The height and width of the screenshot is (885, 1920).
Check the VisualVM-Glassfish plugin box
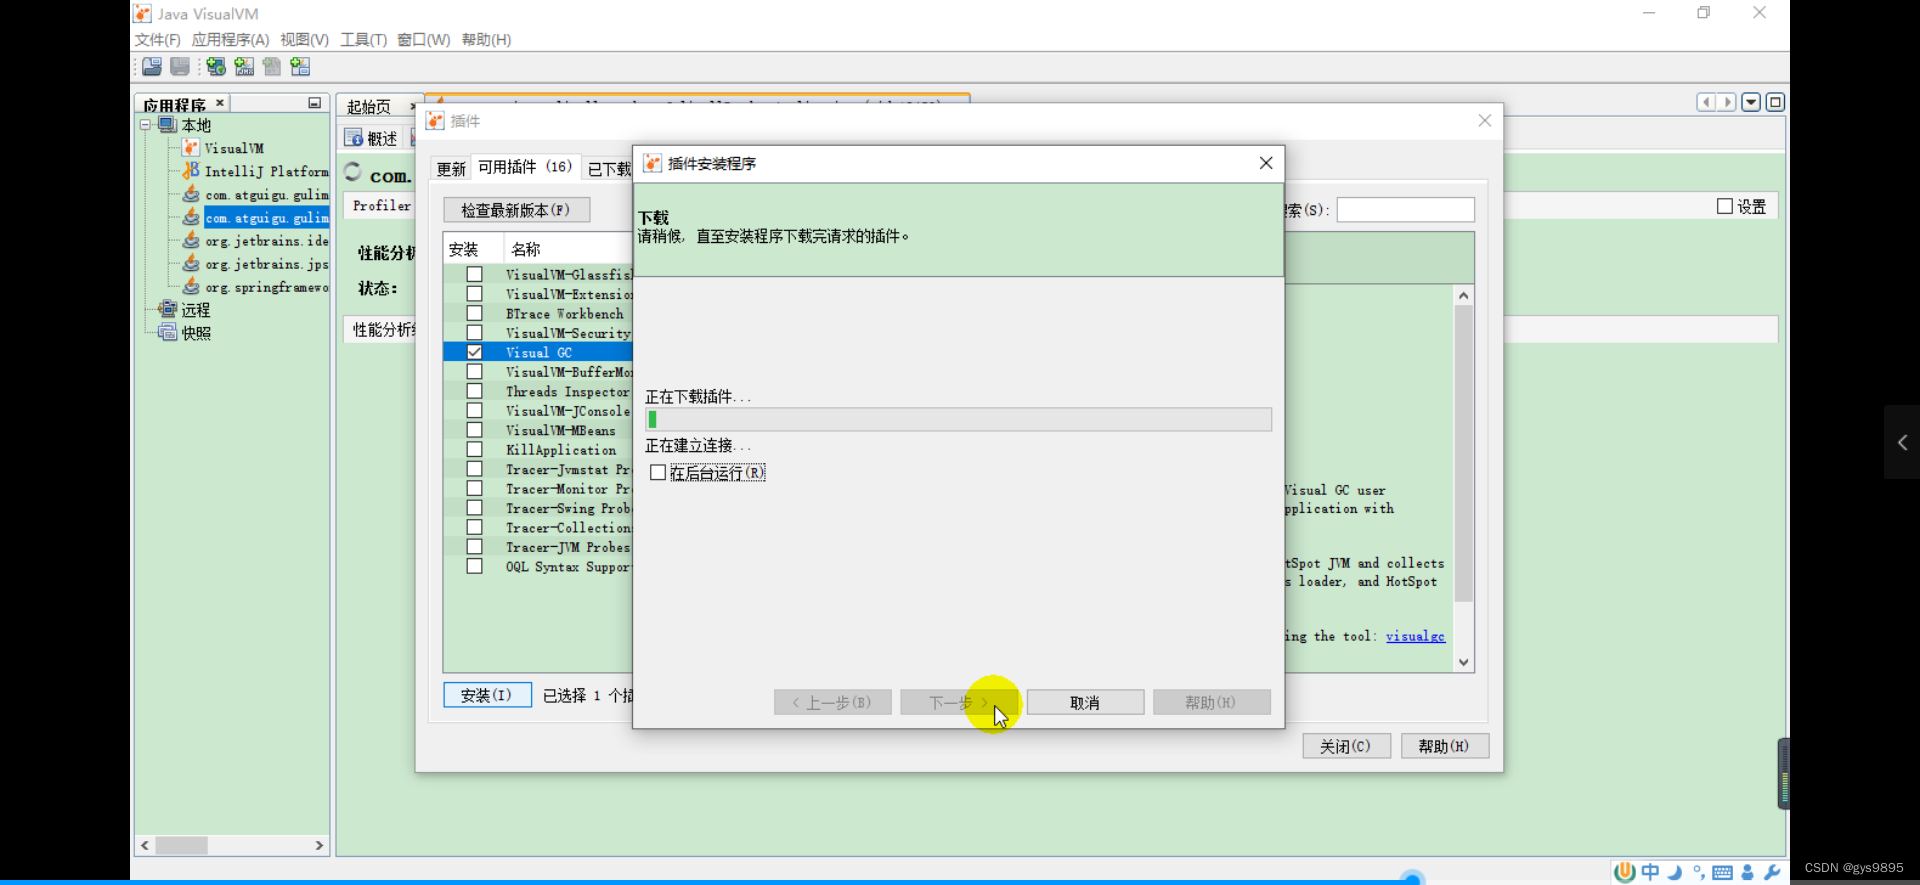(x=475, y=274)
